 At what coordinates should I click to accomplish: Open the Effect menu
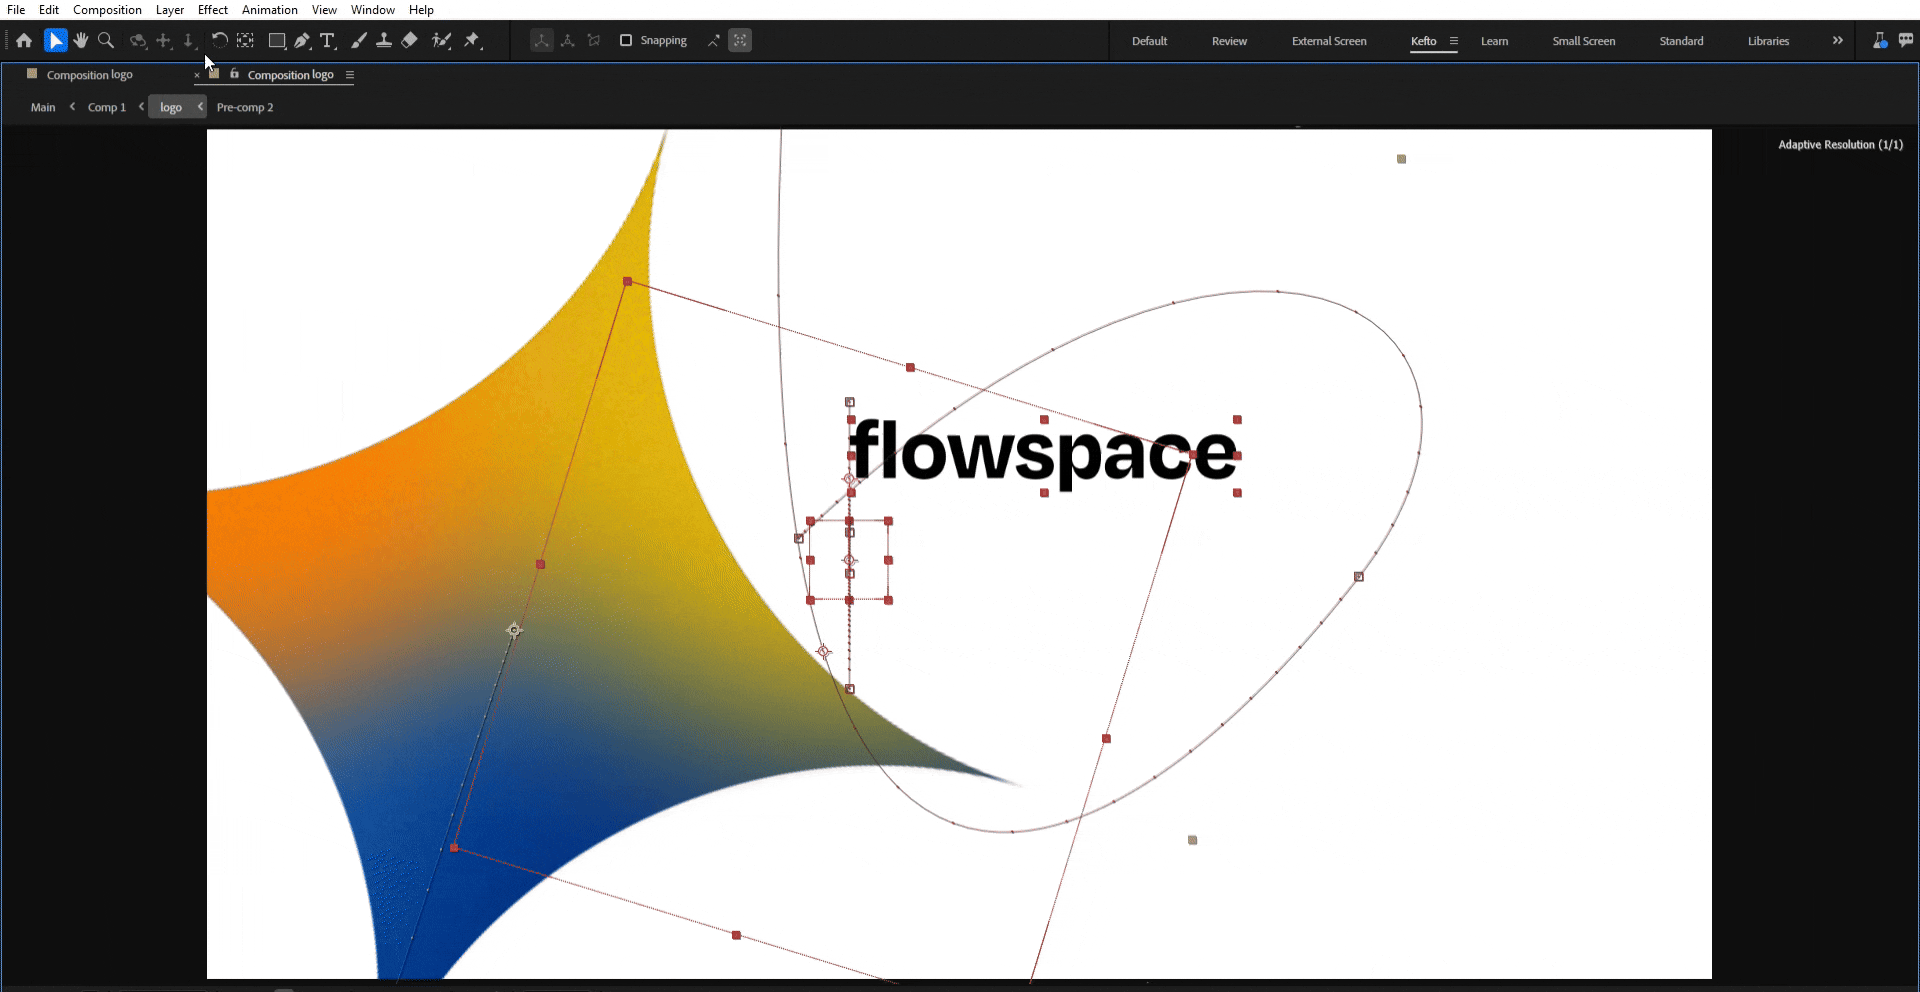pyautogui.click(x=213, y=10)
